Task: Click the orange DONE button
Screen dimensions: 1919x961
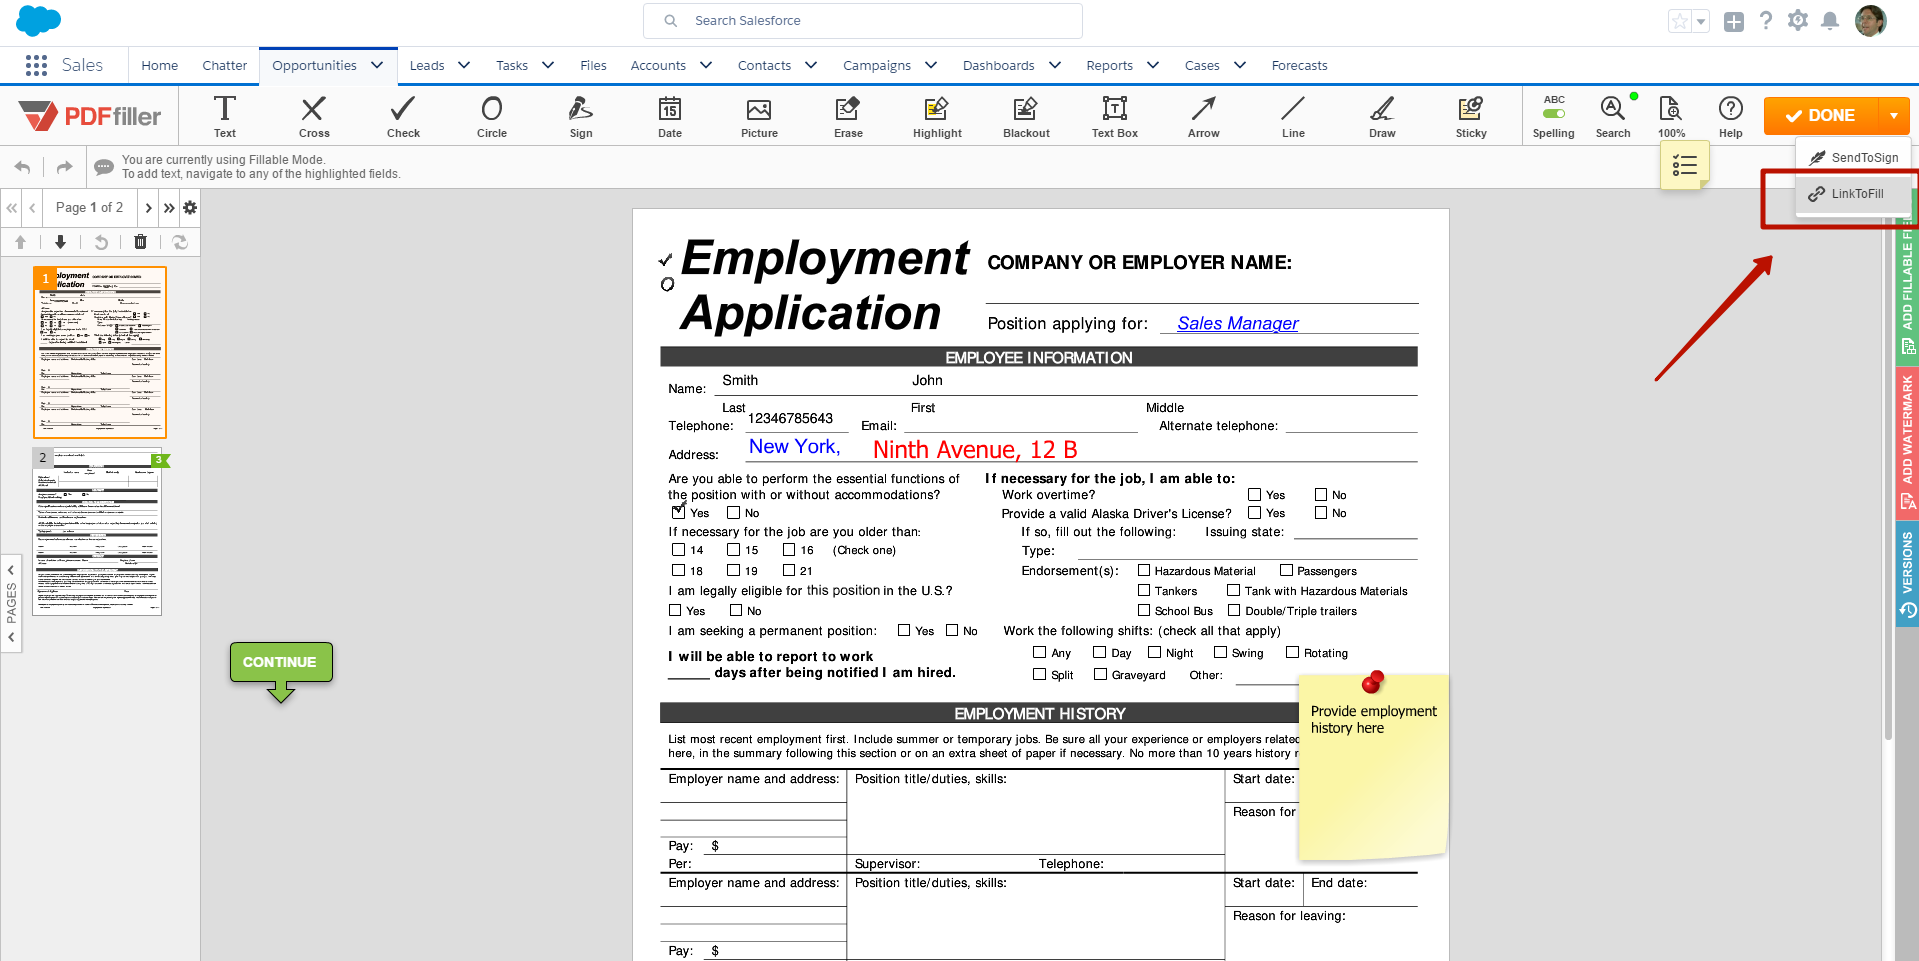Action: pyautogui.click(x=1821, y=116)
